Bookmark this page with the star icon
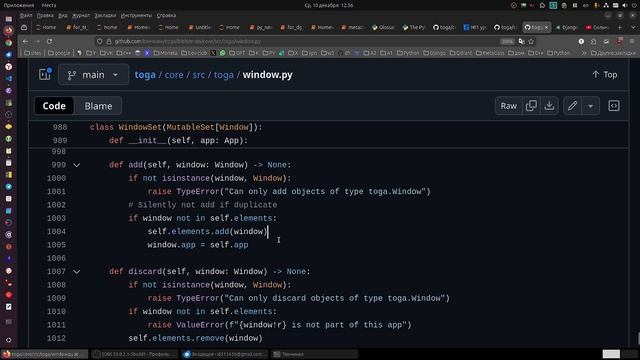The image size is (640, 360). coord(531,41)
